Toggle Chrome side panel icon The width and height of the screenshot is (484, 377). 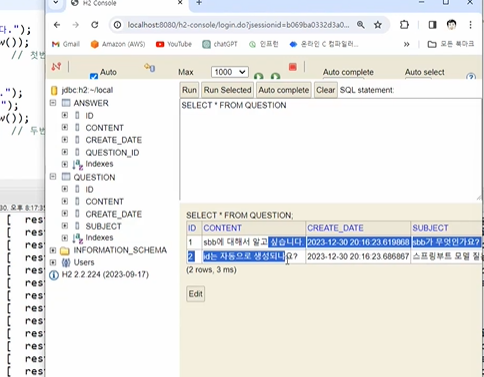[432, 25]
